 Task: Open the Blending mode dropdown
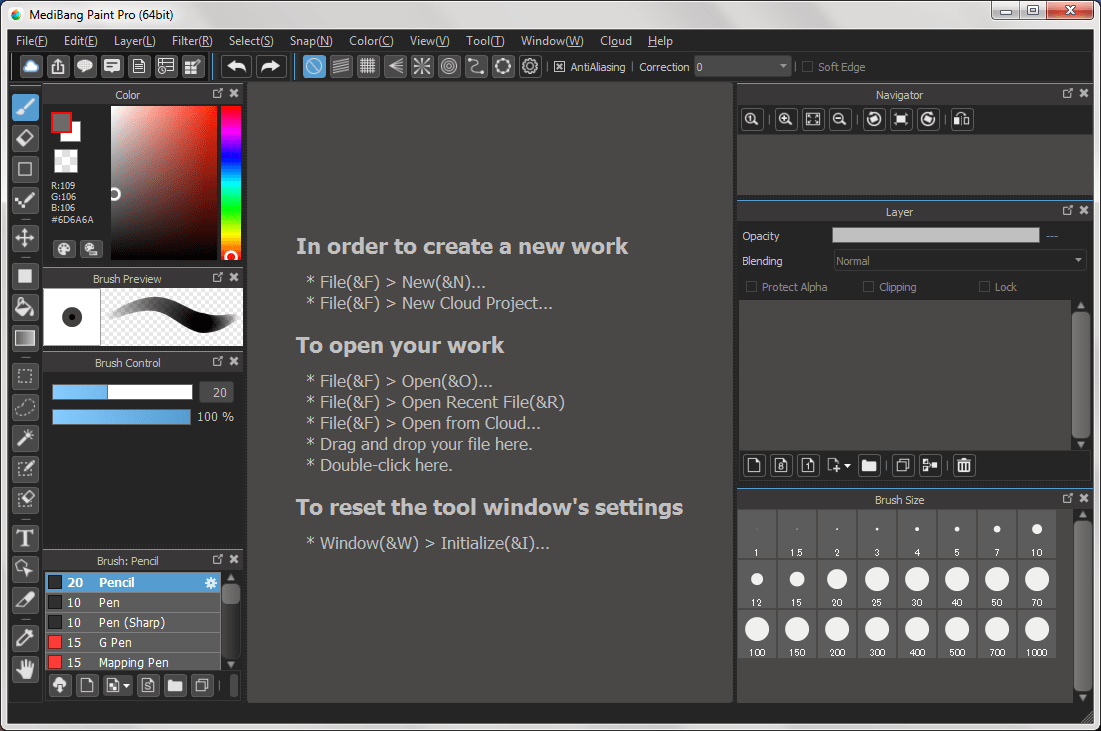[958, 260]
